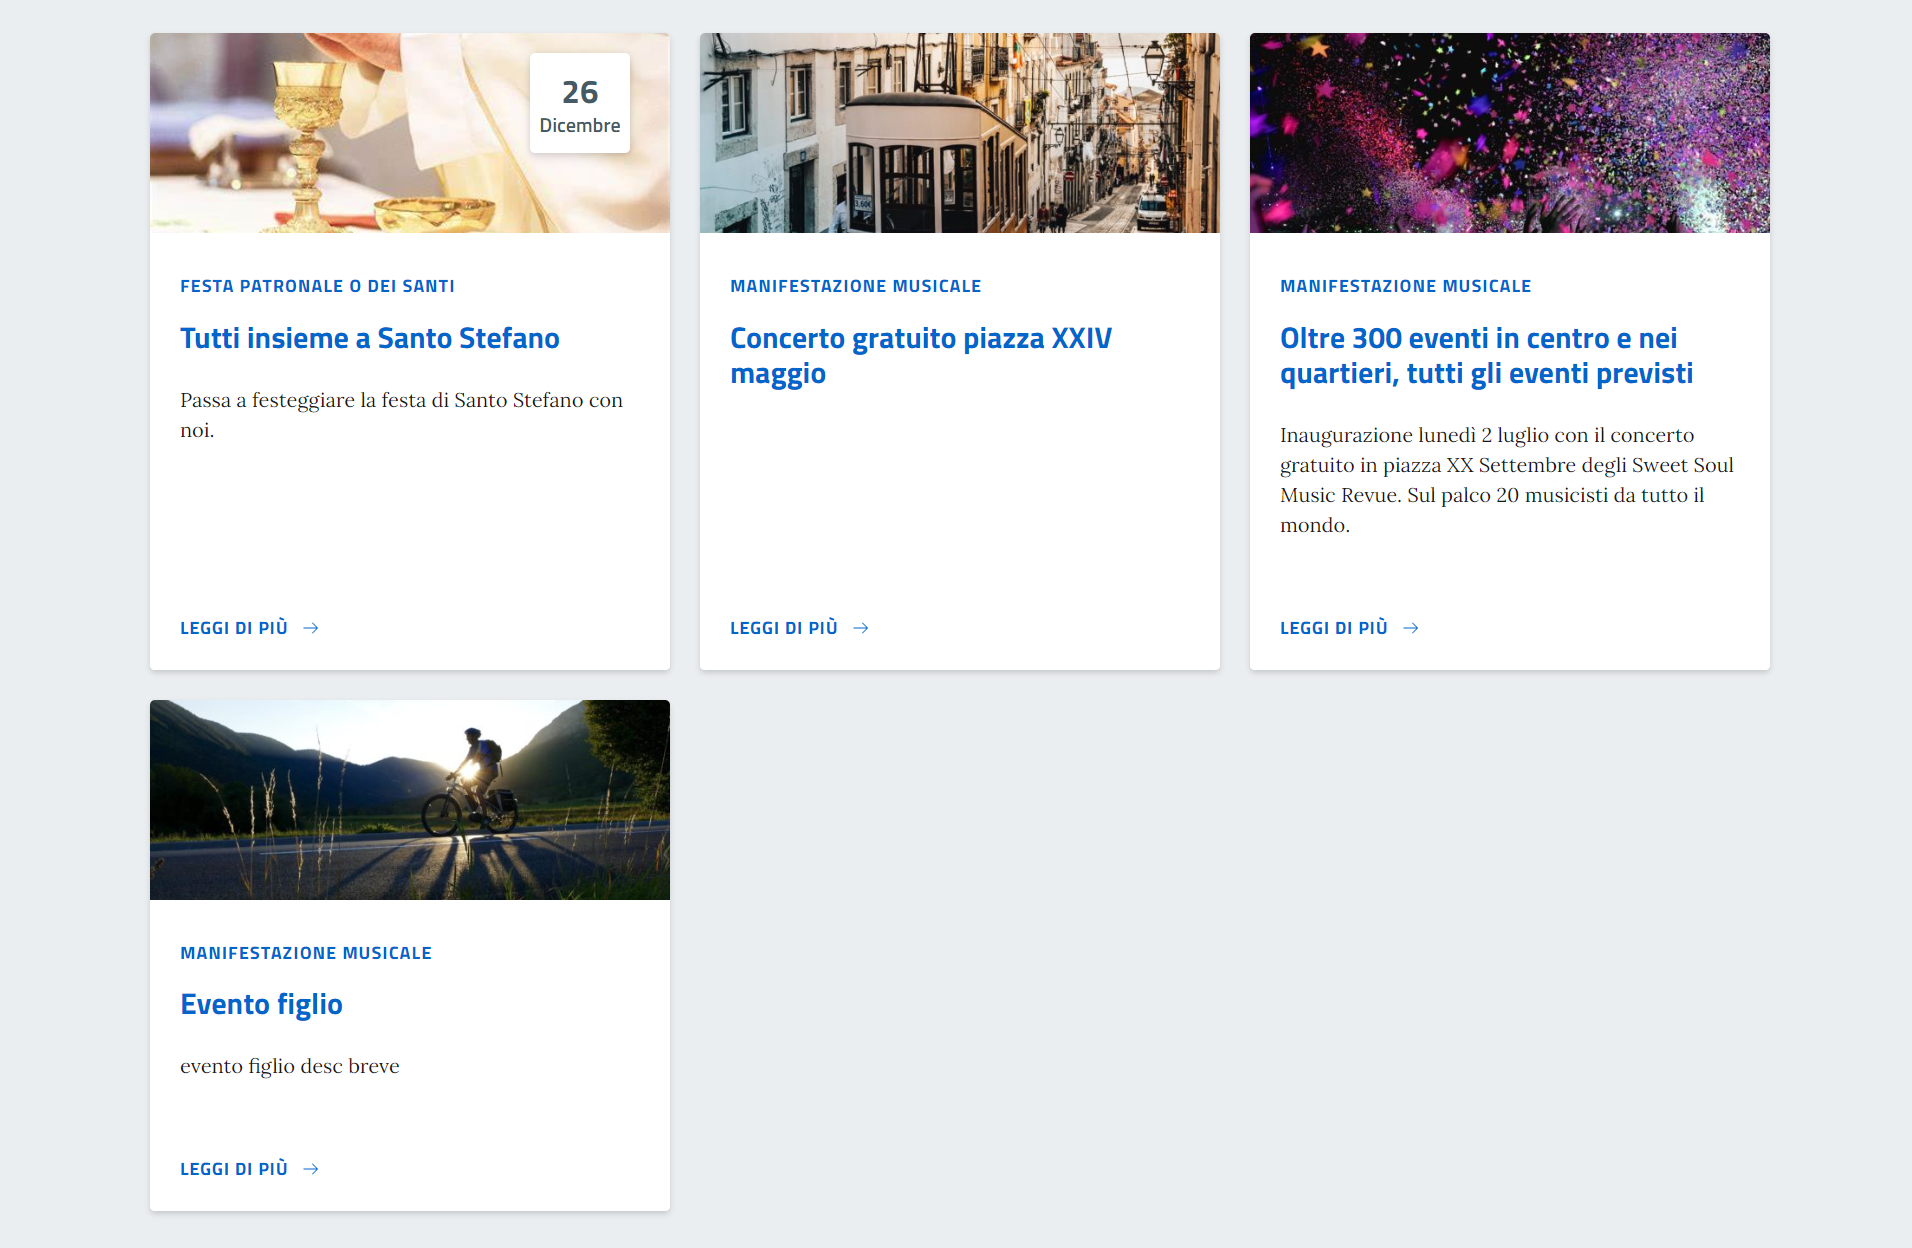
Task: Click arrow icon on Concerto gratuito card
Action: 861,628
